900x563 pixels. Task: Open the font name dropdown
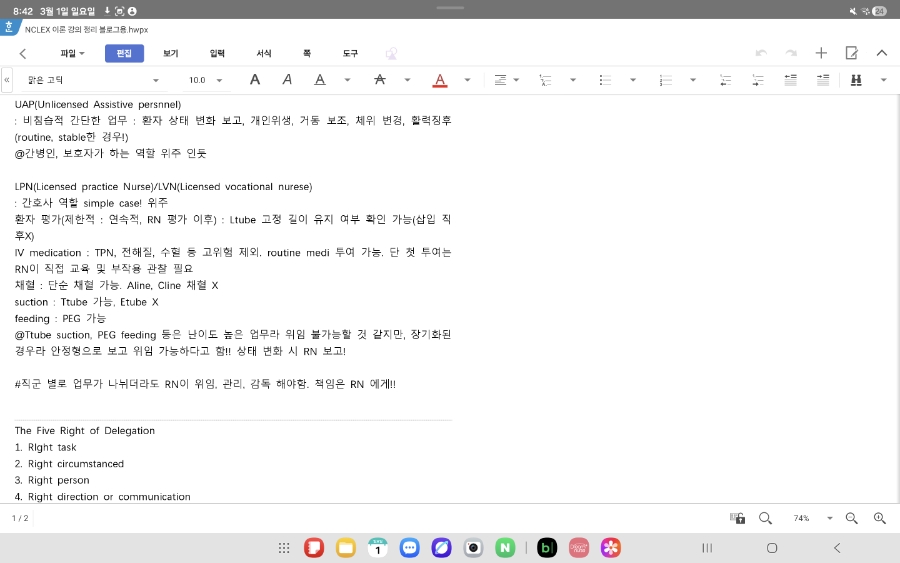point(155,80)
